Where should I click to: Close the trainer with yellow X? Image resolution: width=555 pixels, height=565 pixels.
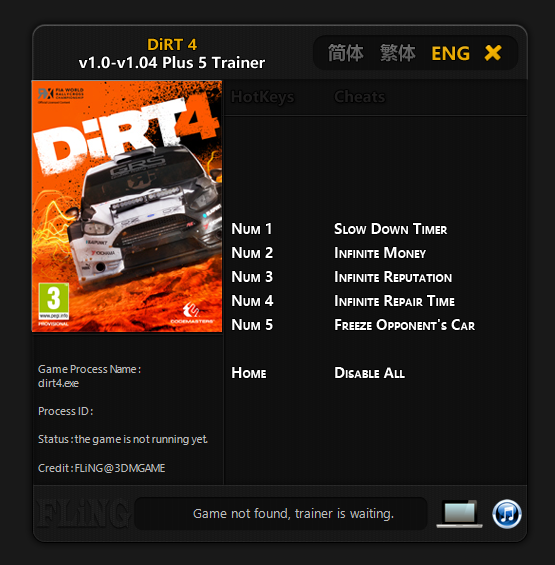pos(493,53)
